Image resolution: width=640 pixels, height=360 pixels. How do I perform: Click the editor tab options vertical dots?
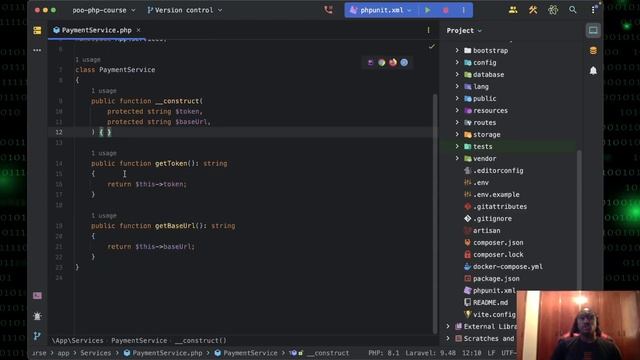(428, 30)
